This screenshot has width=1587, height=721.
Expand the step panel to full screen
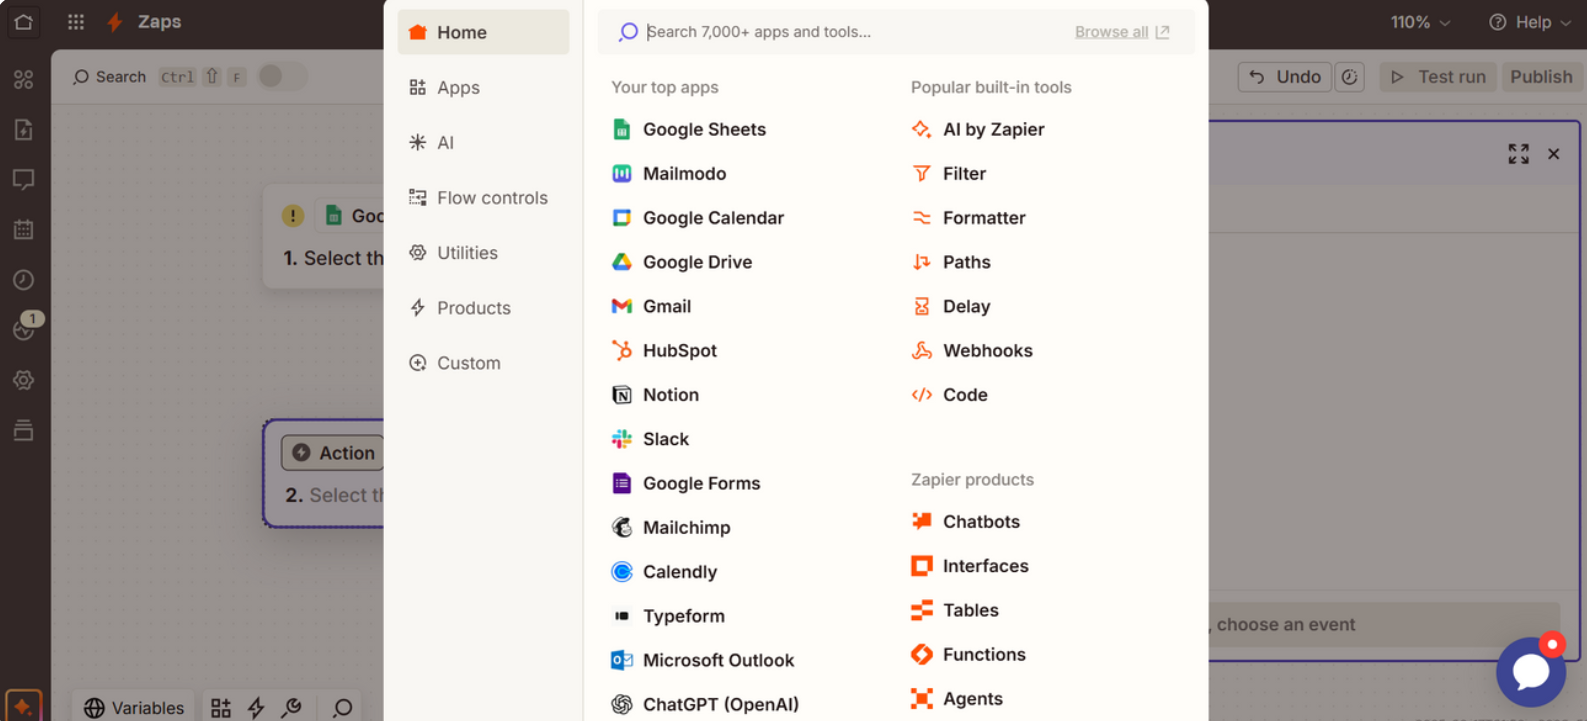[x=1518, y=154]
